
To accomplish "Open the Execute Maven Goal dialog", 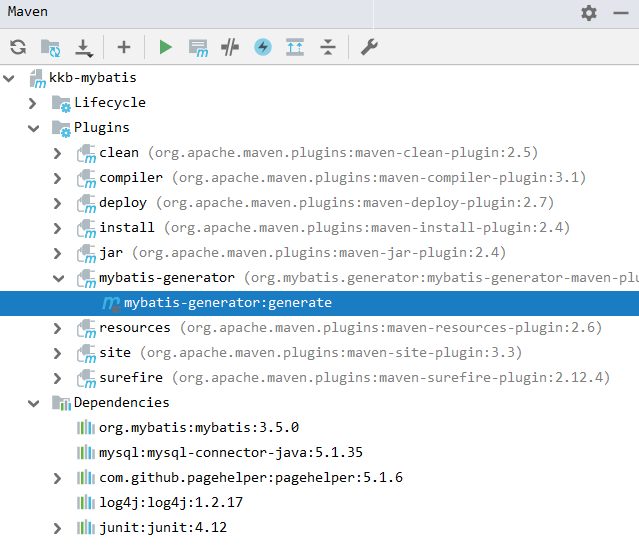I will tap(198, 47).
